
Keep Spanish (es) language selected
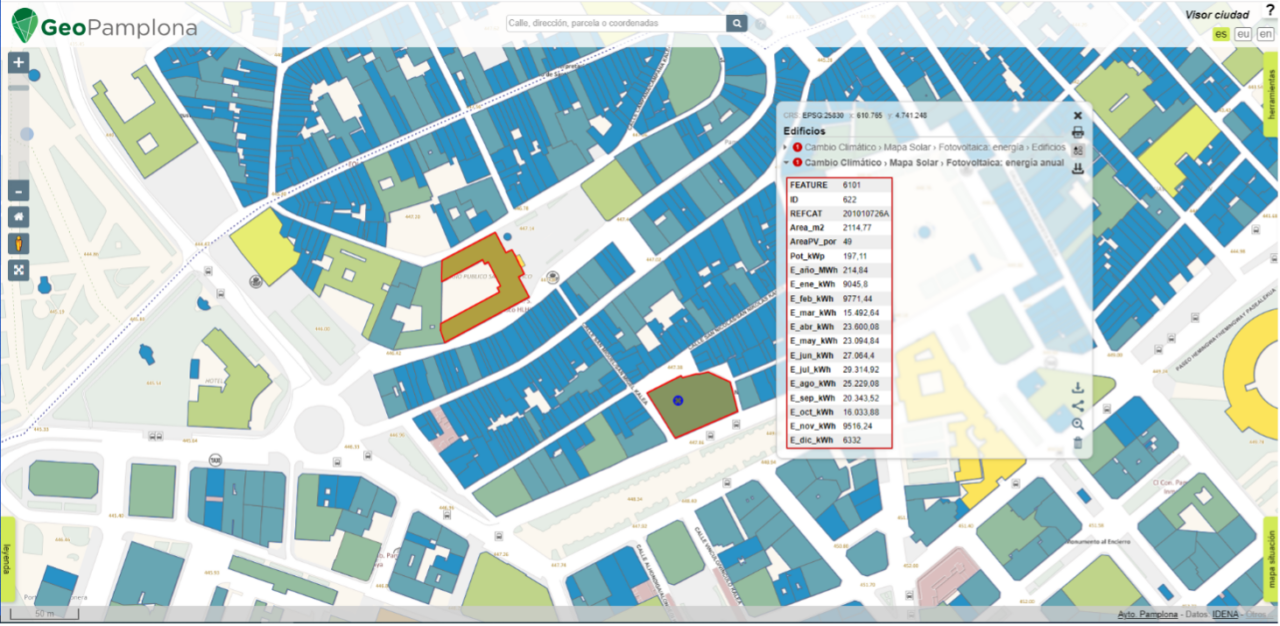pos(1220,34)
